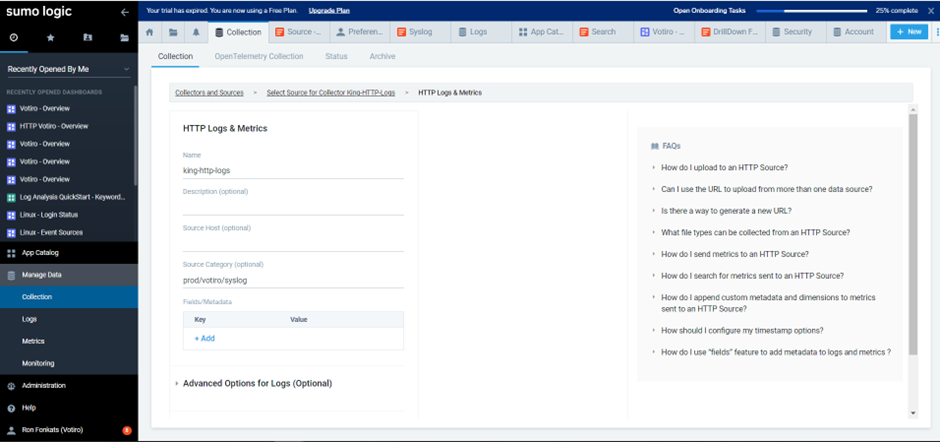
Task: Open the red notification badge showing 8
Action: click(x=126, y=430)
